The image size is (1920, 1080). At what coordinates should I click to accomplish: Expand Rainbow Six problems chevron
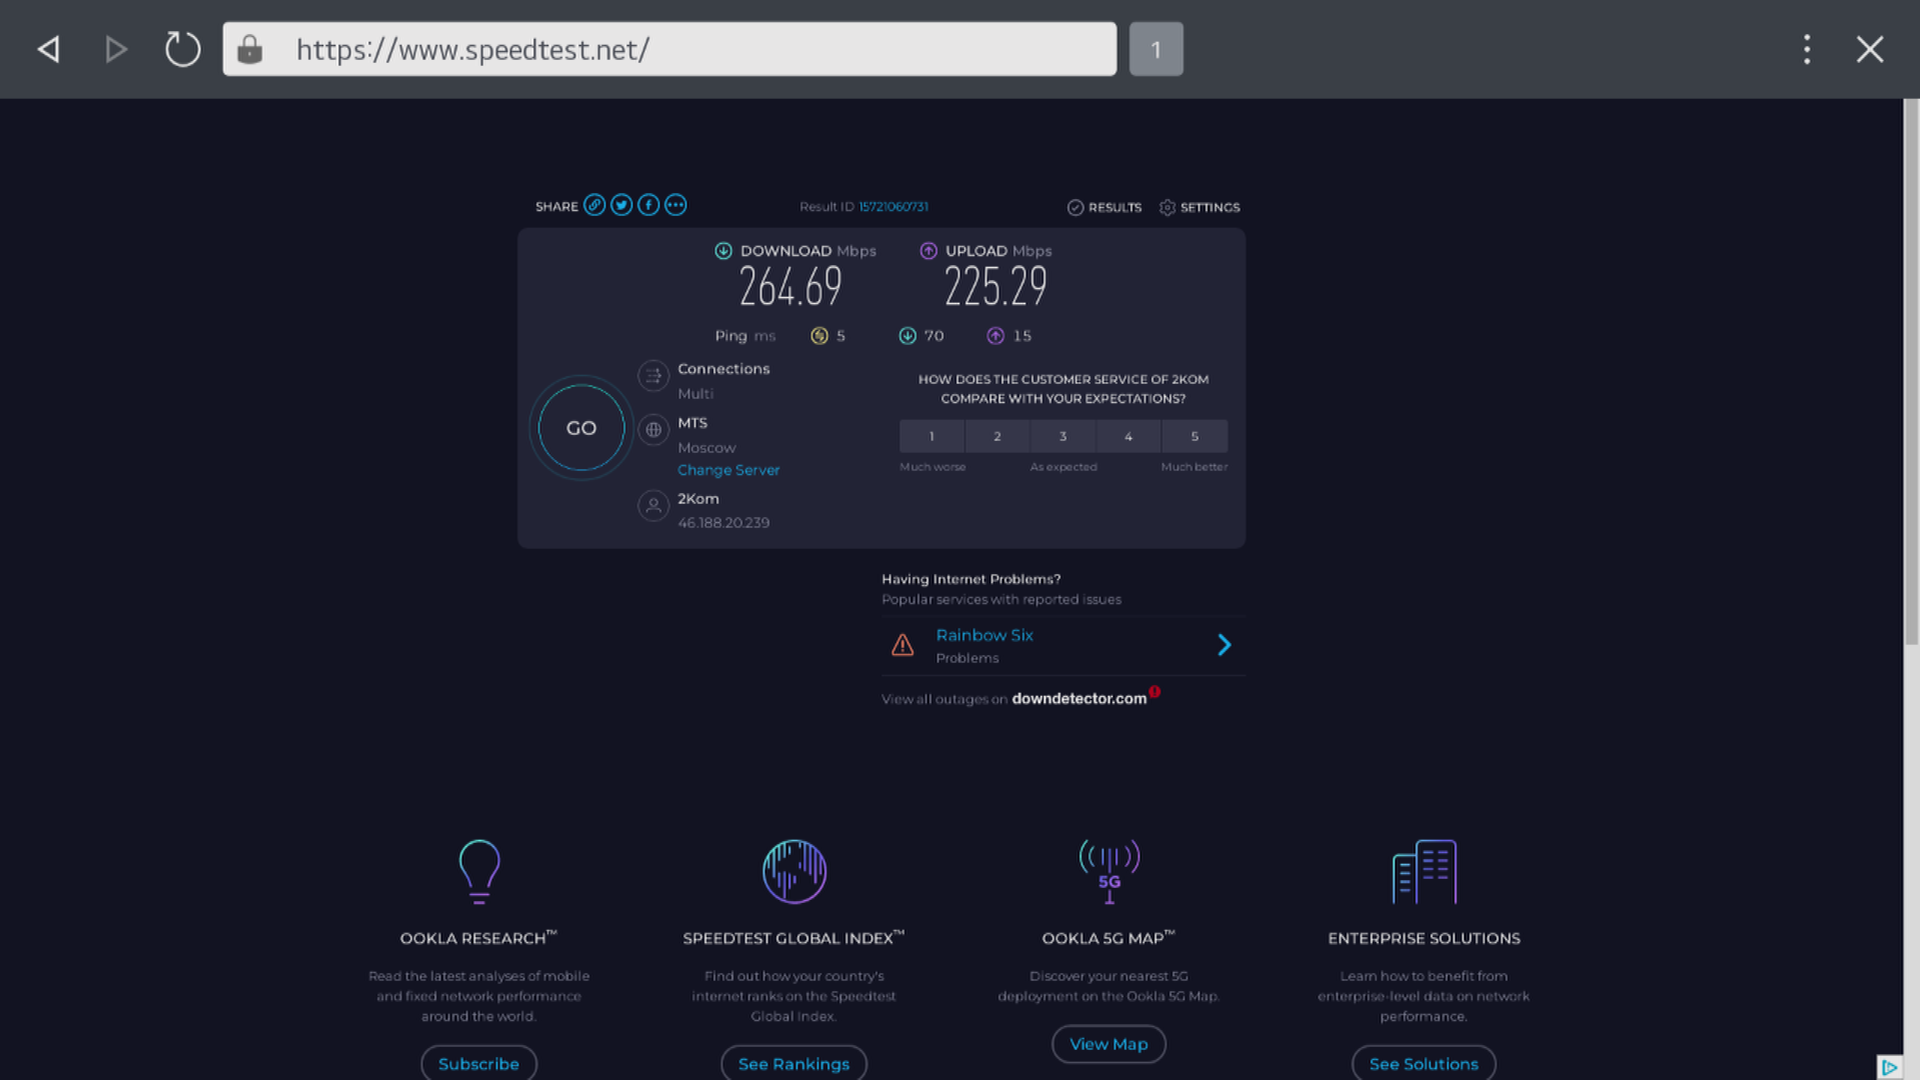[1224, 645]
